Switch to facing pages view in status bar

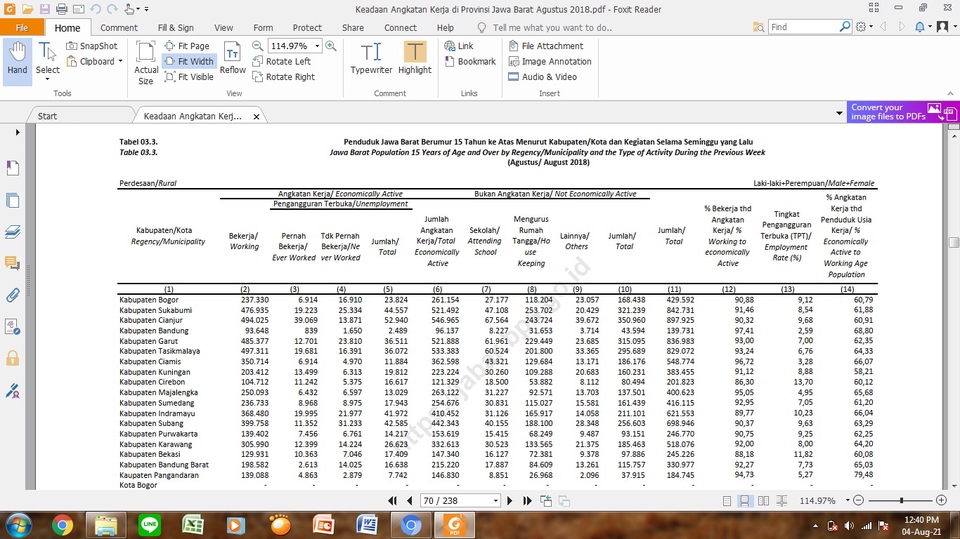tap(763, 500)
